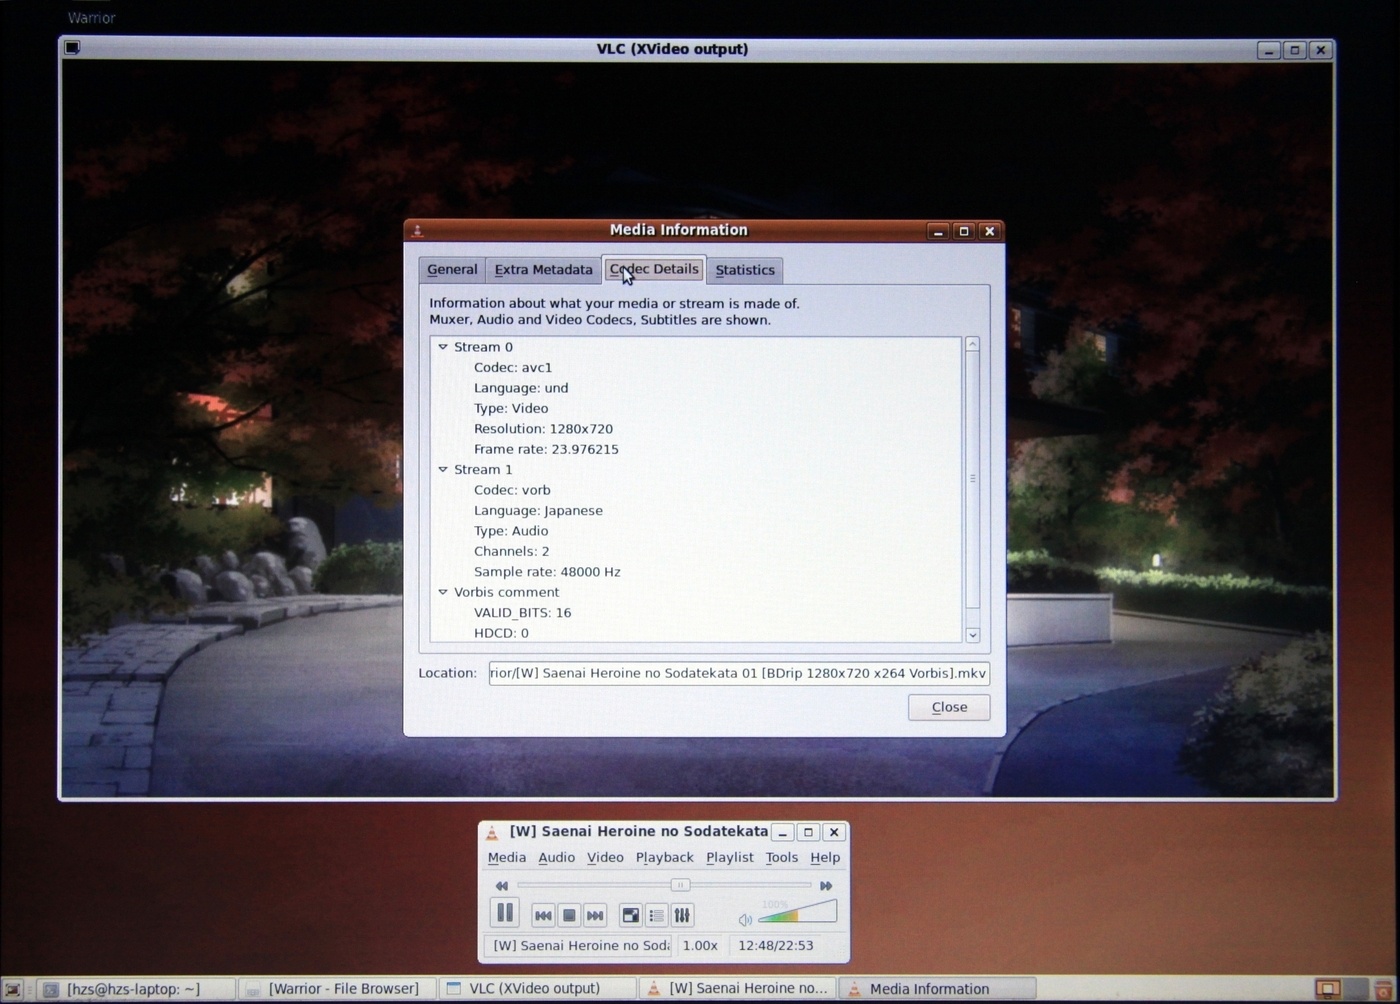Switch to Warrior File Browser taskbar button
1400x1004 pixels.
pos(338,989)
